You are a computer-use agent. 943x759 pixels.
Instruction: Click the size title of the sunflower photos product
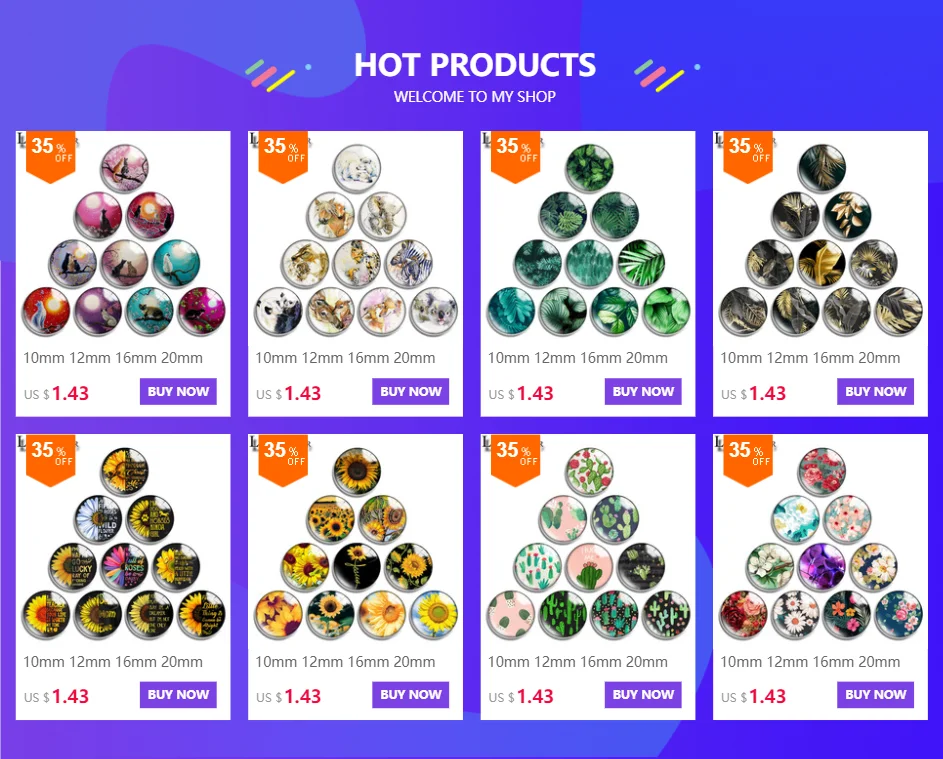345,662
